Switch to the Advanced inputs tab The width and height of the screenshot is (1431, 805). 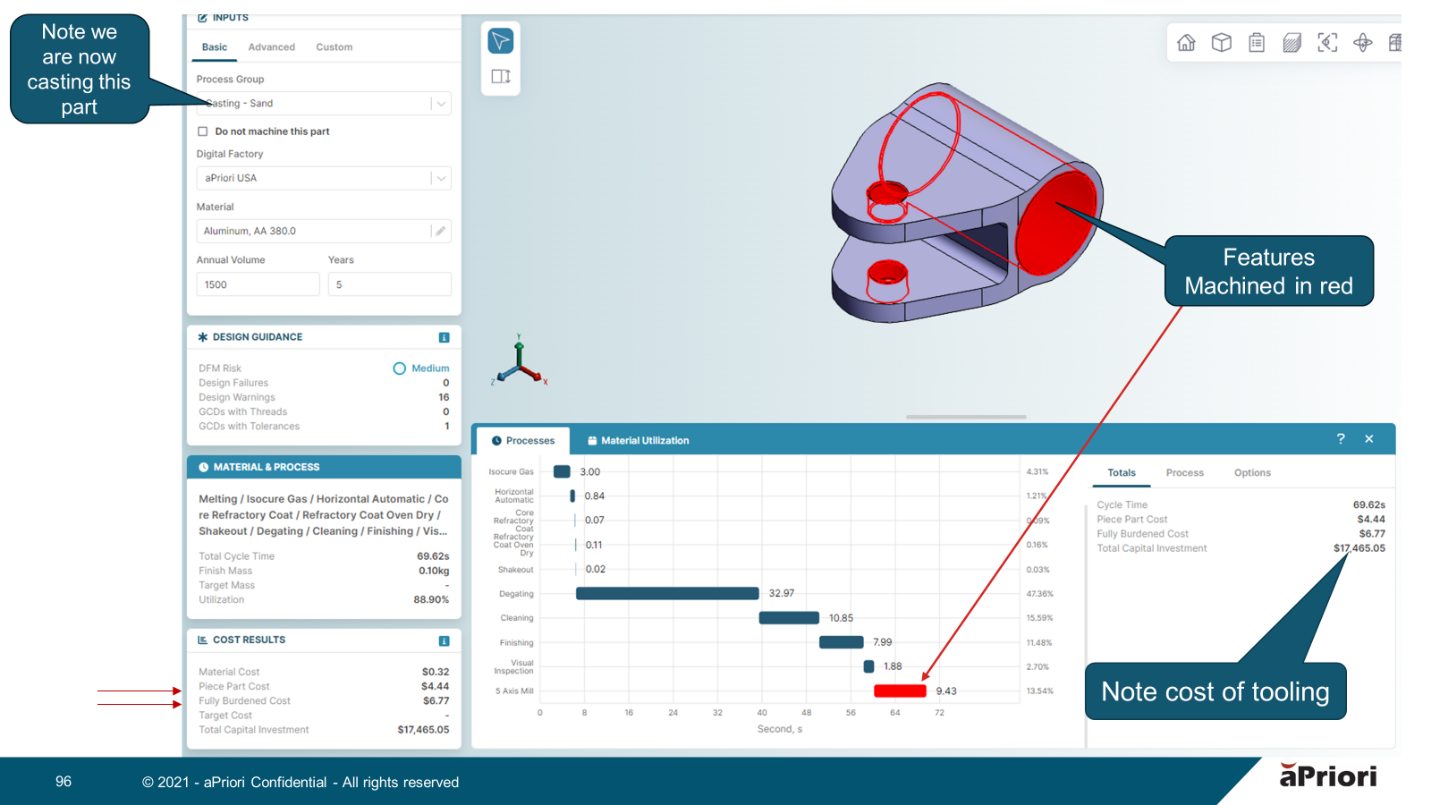(271, 47)
